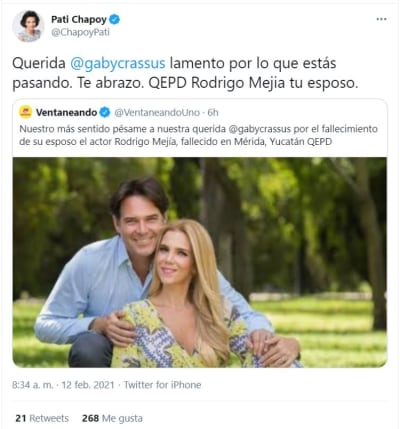Click the blue verified badge beside Pati Chapoy

[x=114, y=20]
